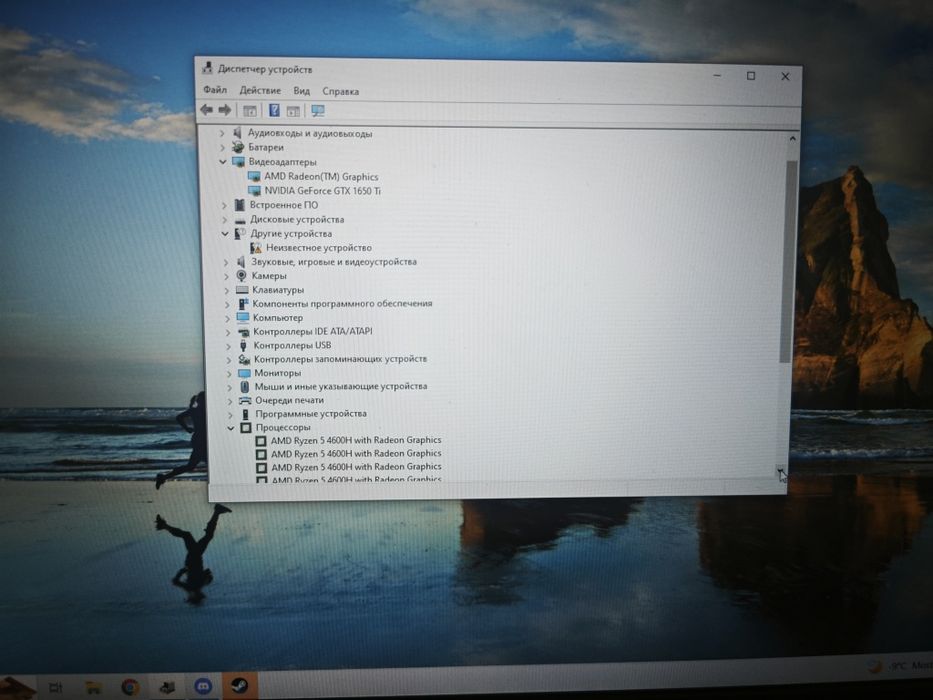
Task: Collapse the Процессоры node
Action: [x=231, y=427]
